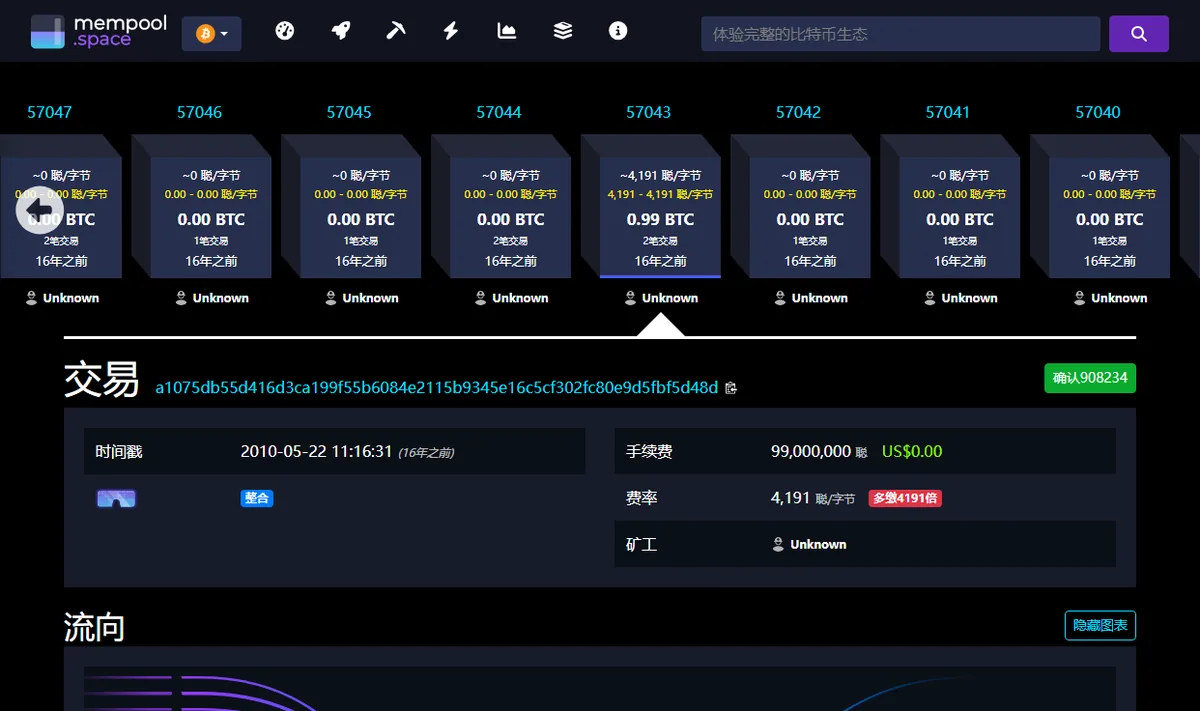This screenshot has height=711, width=1200.
Task: Click the 交易 transaction heading
Action: click(x=102, y=380)
